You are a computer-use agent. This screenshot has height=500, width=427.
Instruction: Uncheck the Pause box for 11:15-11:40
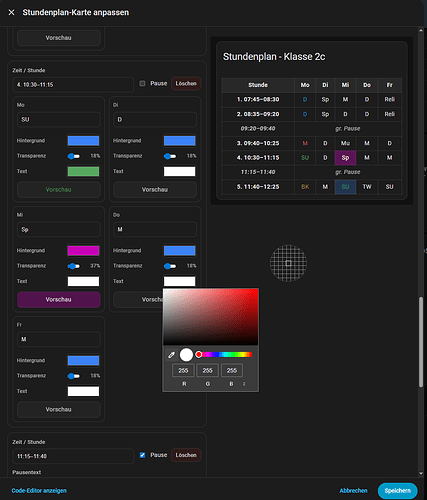142,455
